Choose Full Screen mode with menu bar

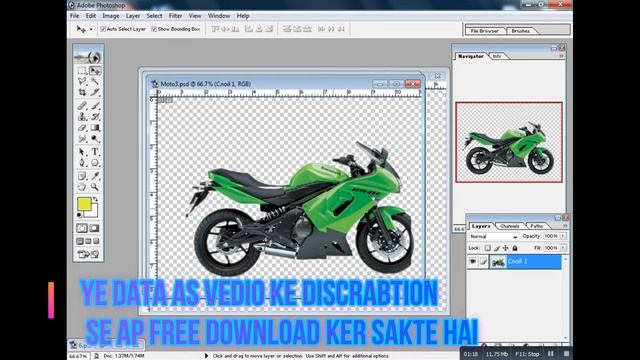click(88, 241)
